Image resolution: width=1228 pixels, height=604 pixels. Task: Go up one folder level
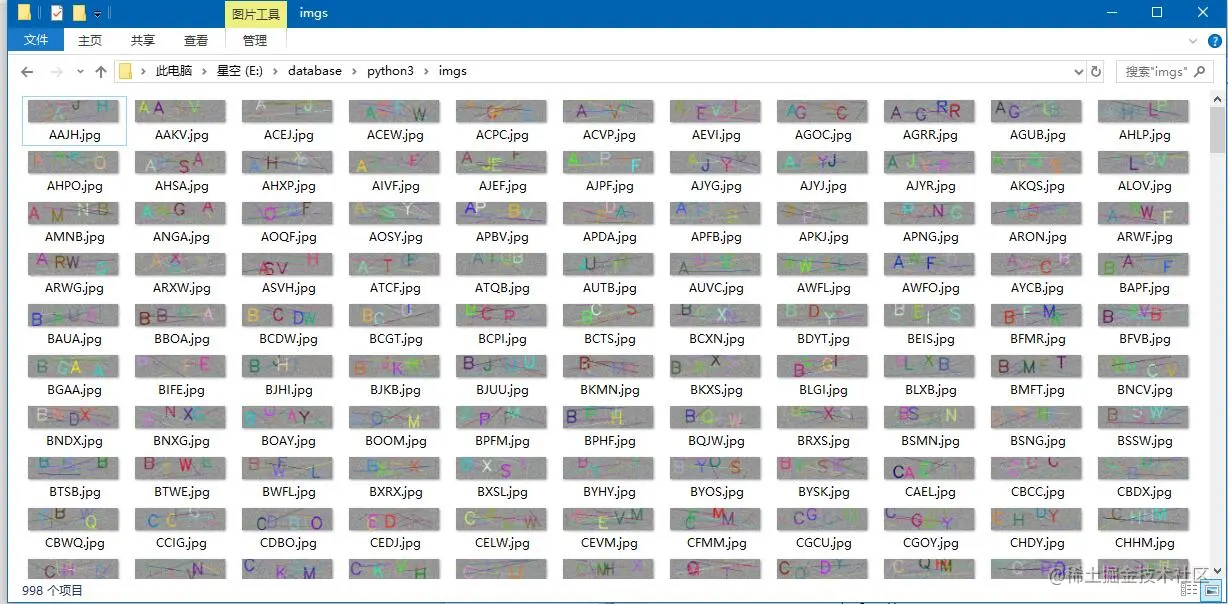click(101, 72)
